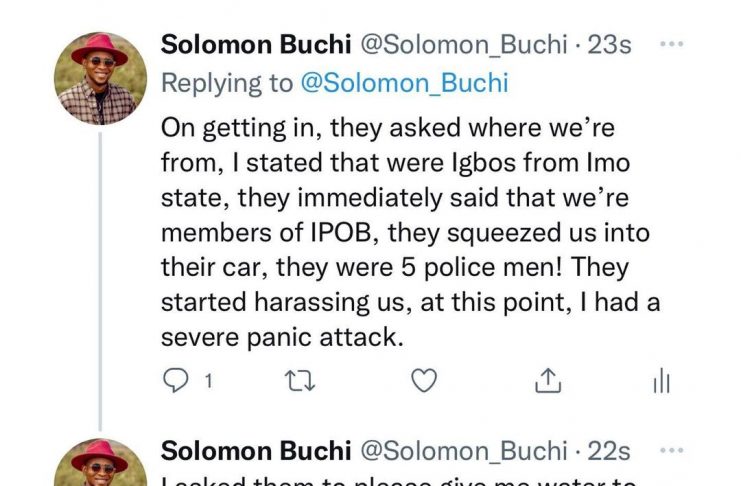Open more options on the 23s tweet
The height and width of the screenshot is (486, 741).
[673, 46]
